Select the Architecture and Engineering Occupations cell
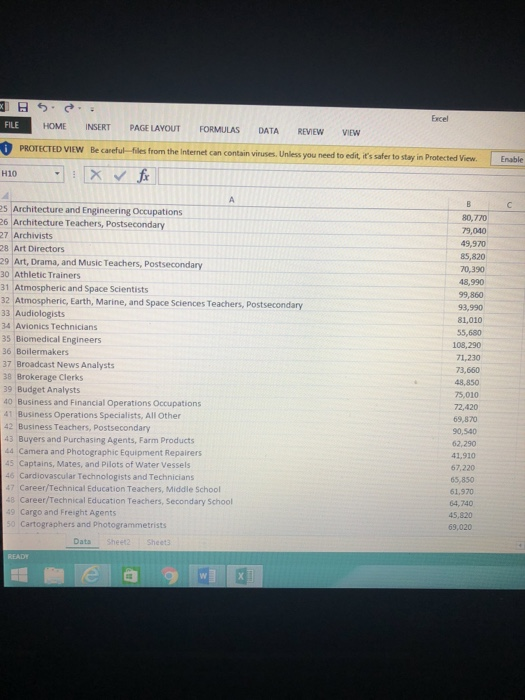The image size is (525, 700). pyautogui.click(x=229, y=212)
